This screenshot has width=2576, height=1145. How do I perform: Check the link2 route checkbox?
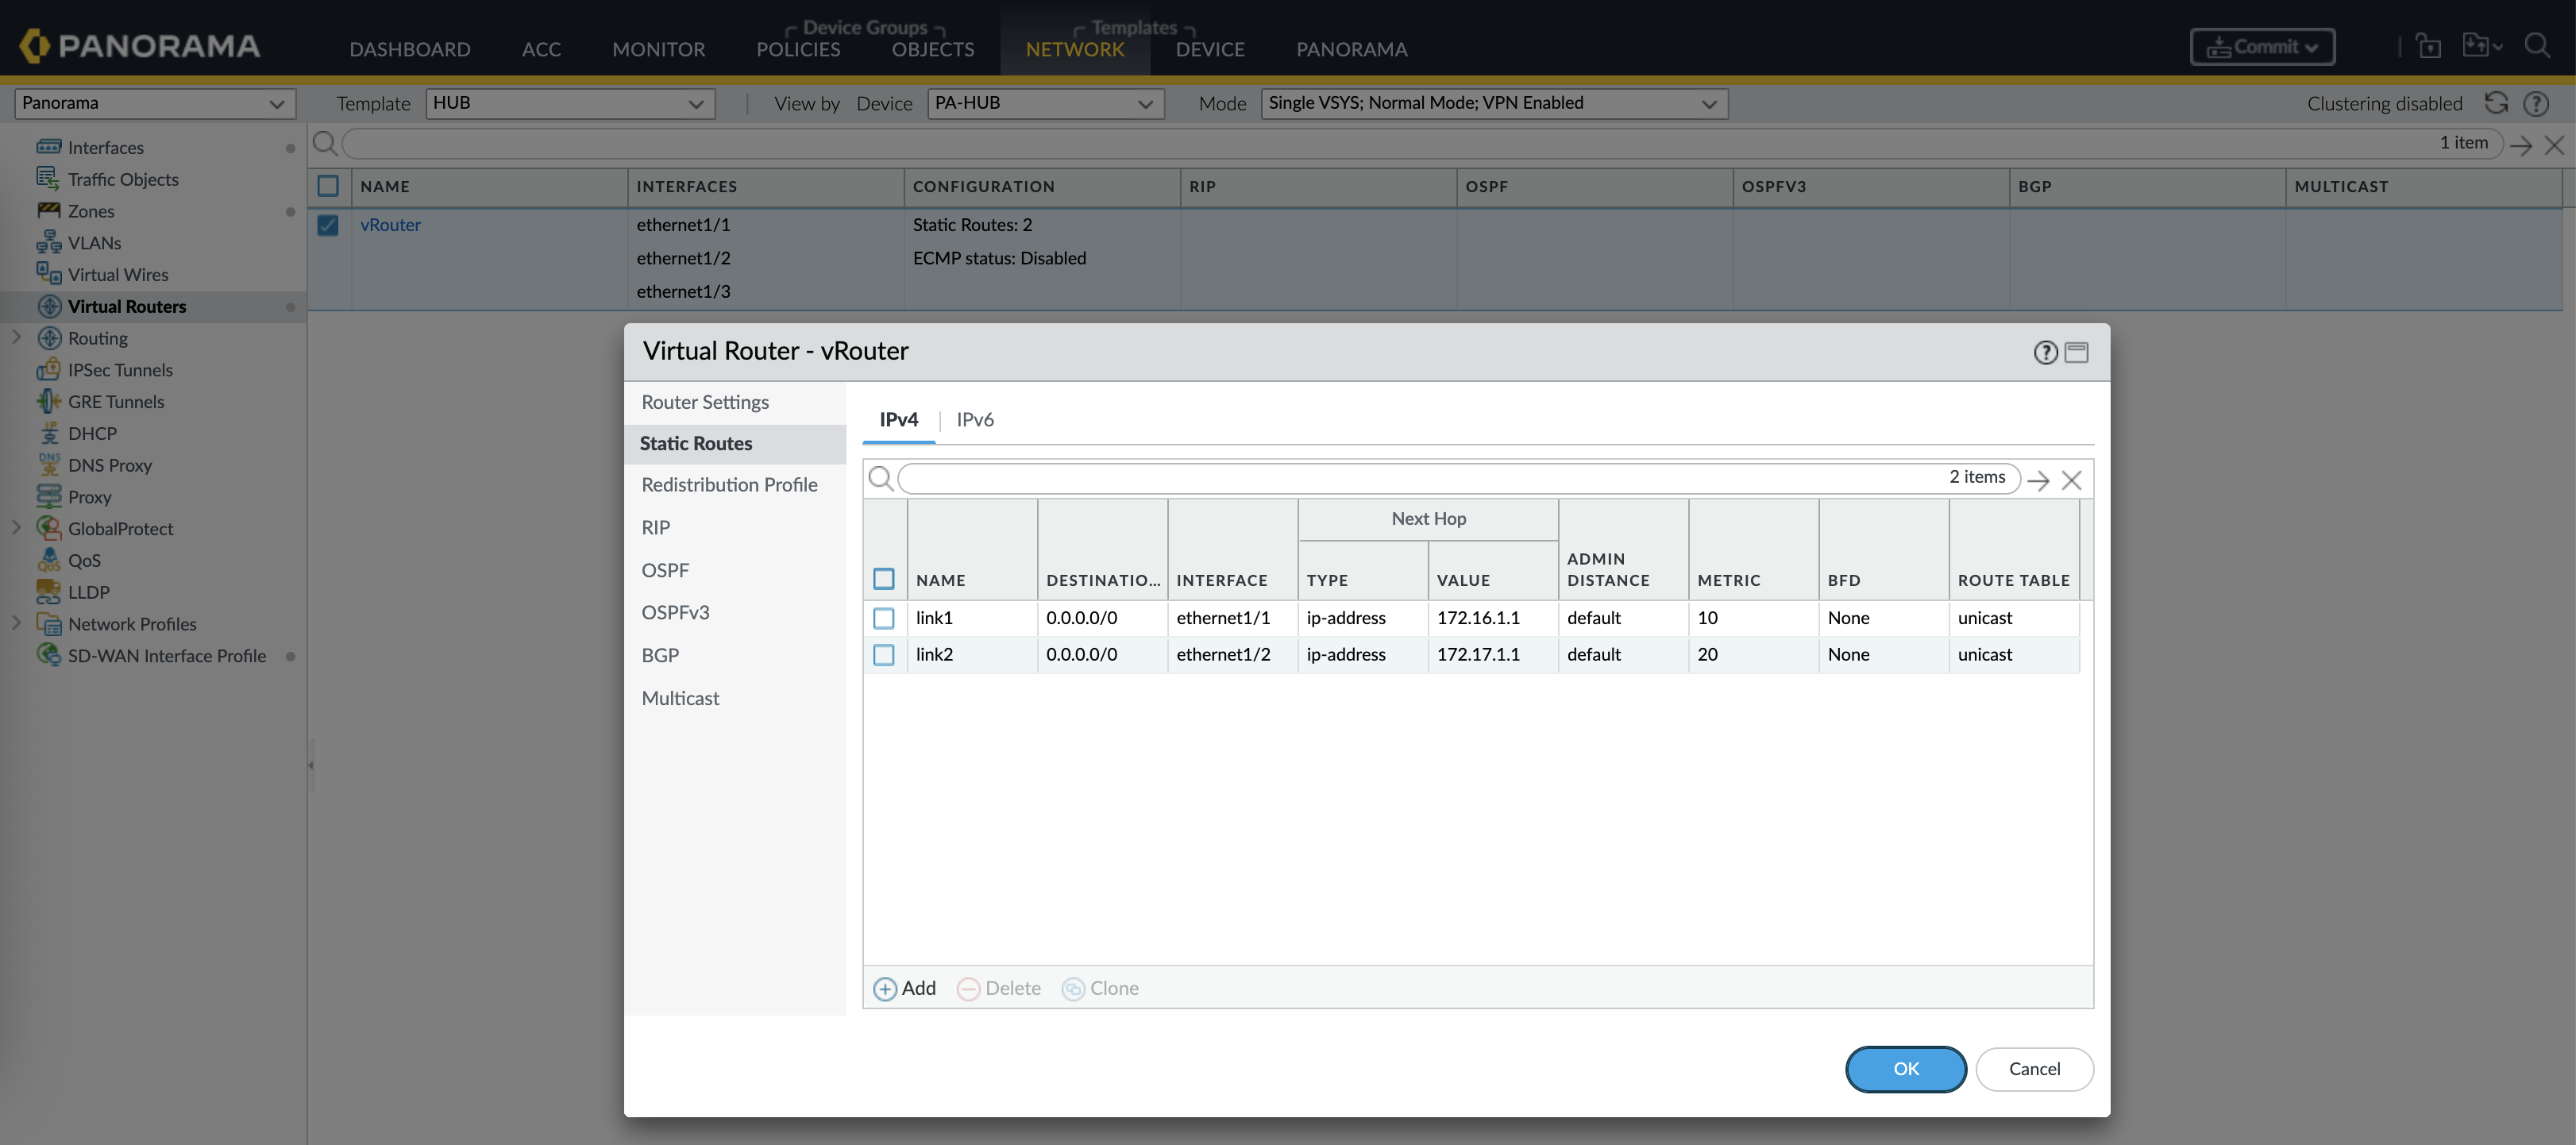coord(884,655)
